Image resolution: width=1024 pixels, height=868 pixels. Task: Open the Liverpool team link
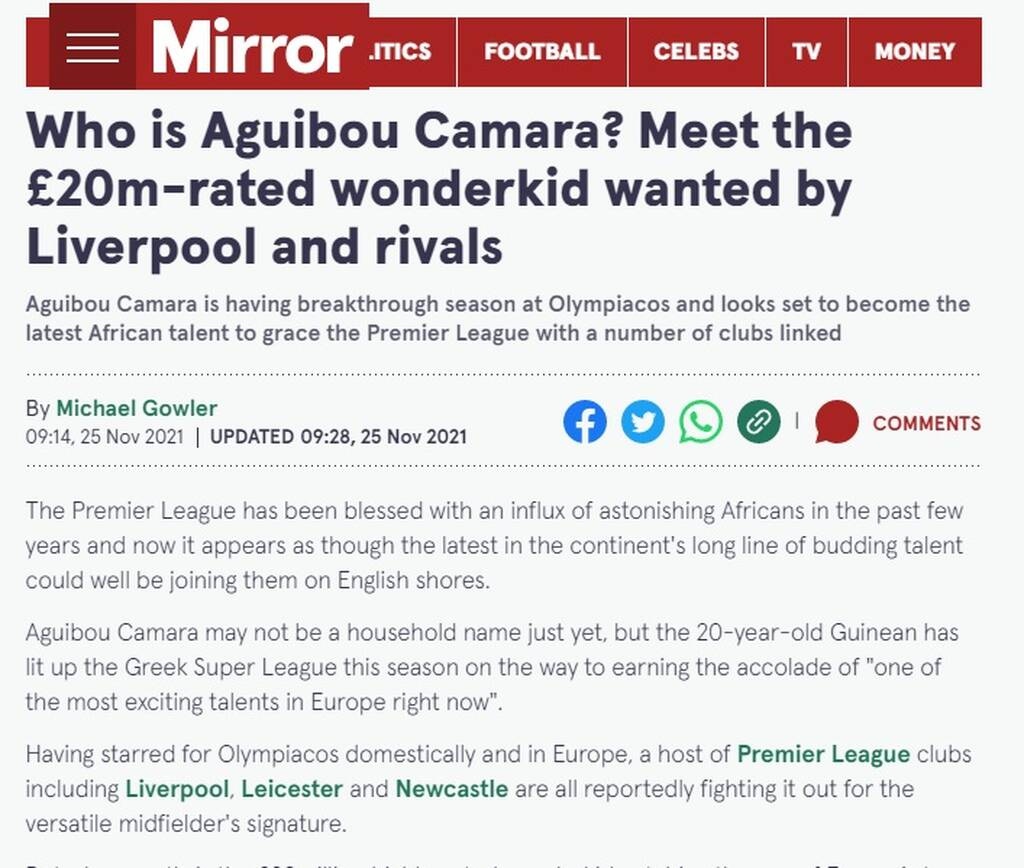(178, 789)
